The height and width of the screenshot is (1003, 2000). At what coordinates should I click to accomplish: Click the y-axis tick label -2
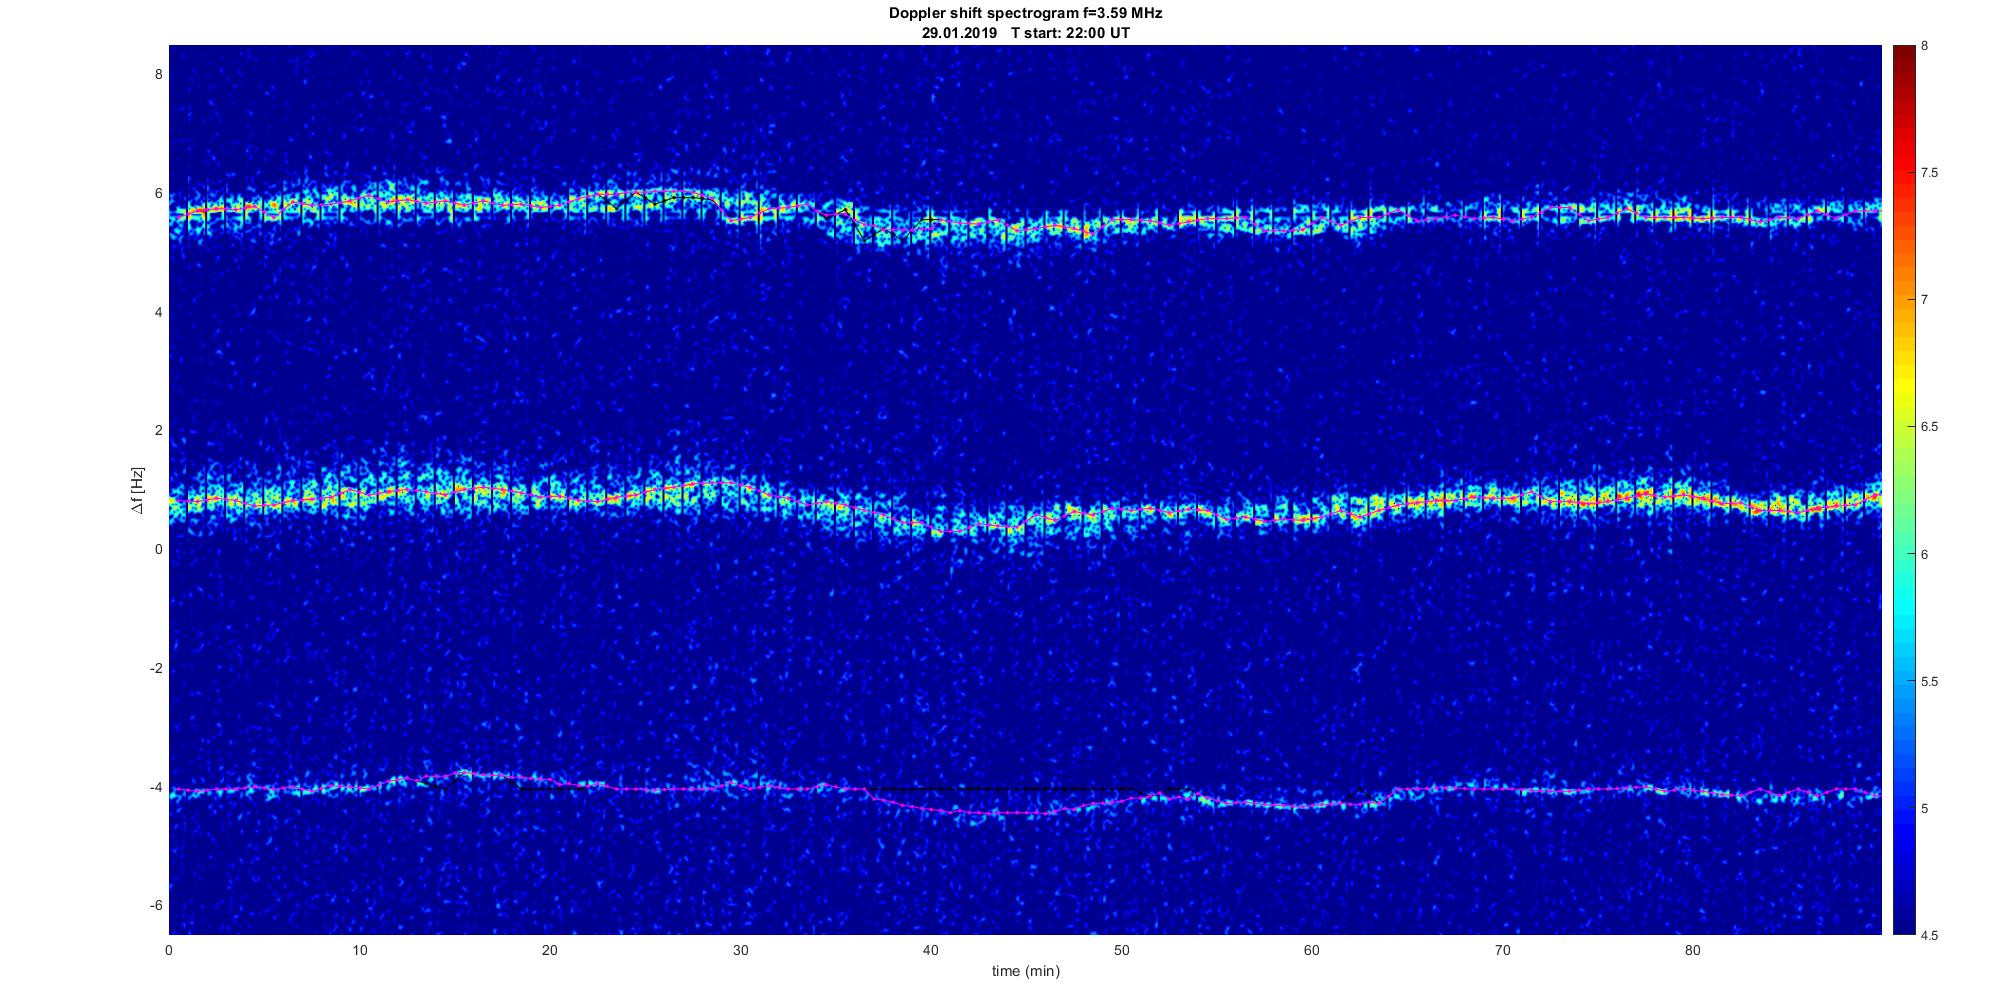[x=155, y=668]
